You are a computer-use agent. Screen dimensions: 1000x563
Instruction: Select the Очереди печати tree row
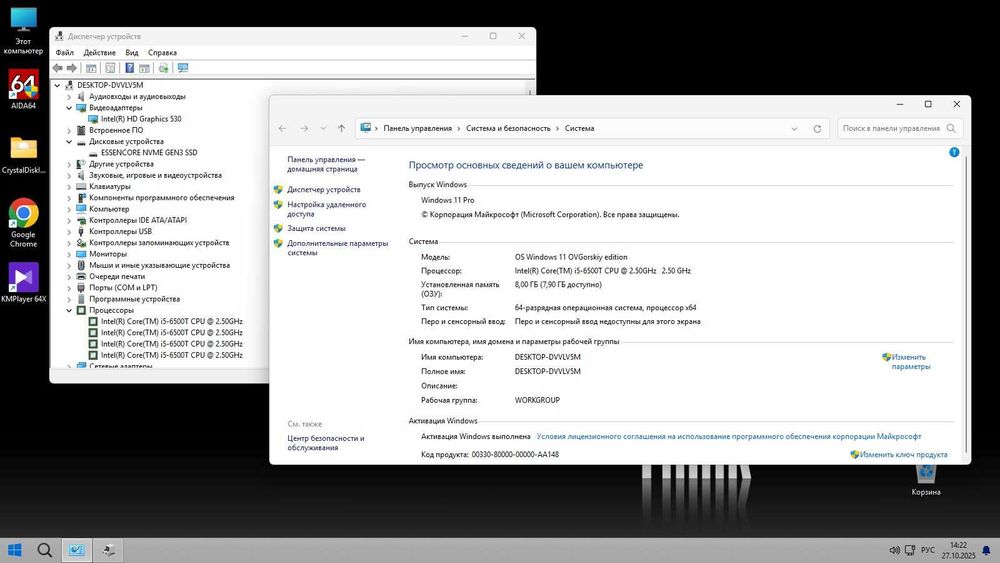point(117,276)
